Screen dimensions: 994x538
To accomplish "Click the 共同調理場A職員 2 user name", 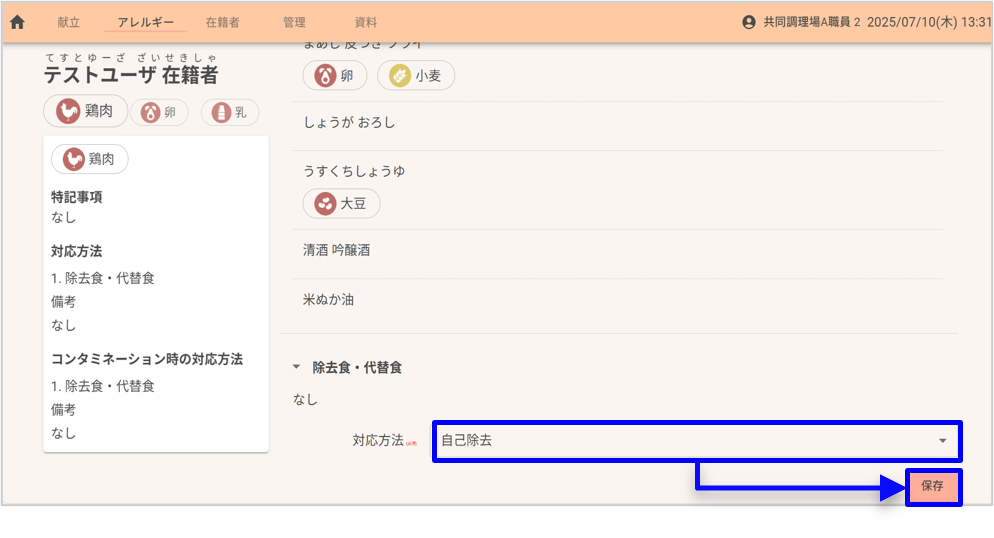I will 811,22.
